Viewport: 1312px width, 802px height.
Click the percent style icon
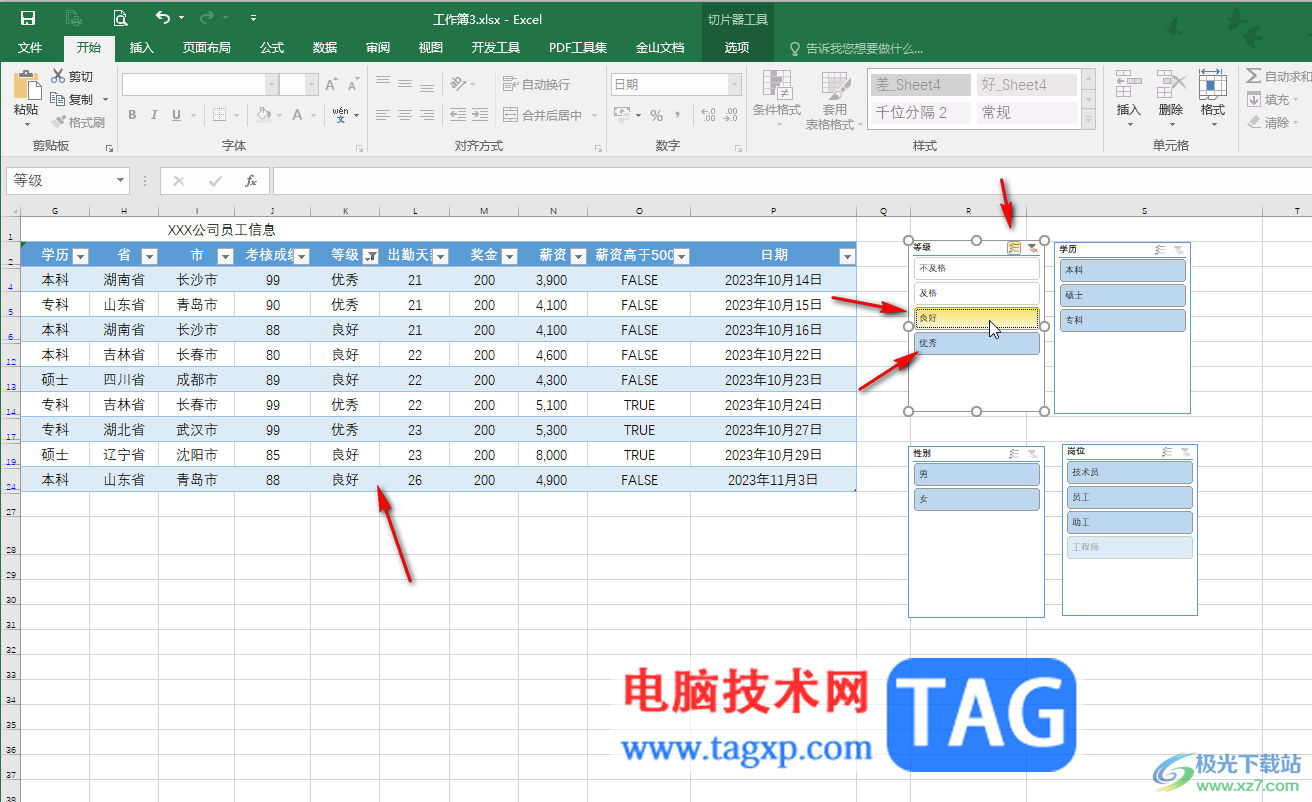[x=657, y=115]
